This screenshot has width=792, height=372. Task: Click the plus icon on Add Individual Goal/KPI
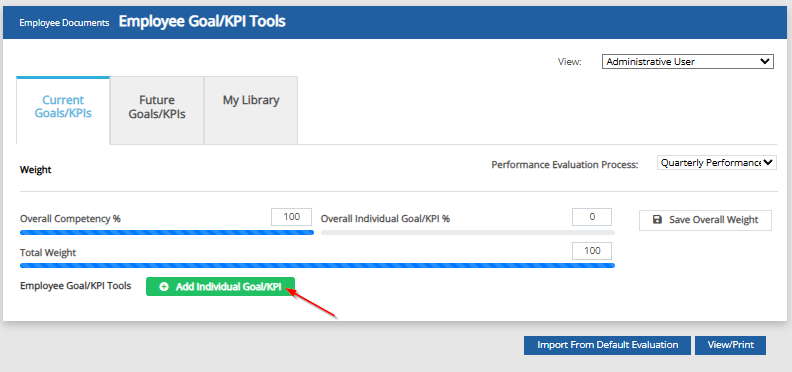pyautogui.click(x=163, y=287)
